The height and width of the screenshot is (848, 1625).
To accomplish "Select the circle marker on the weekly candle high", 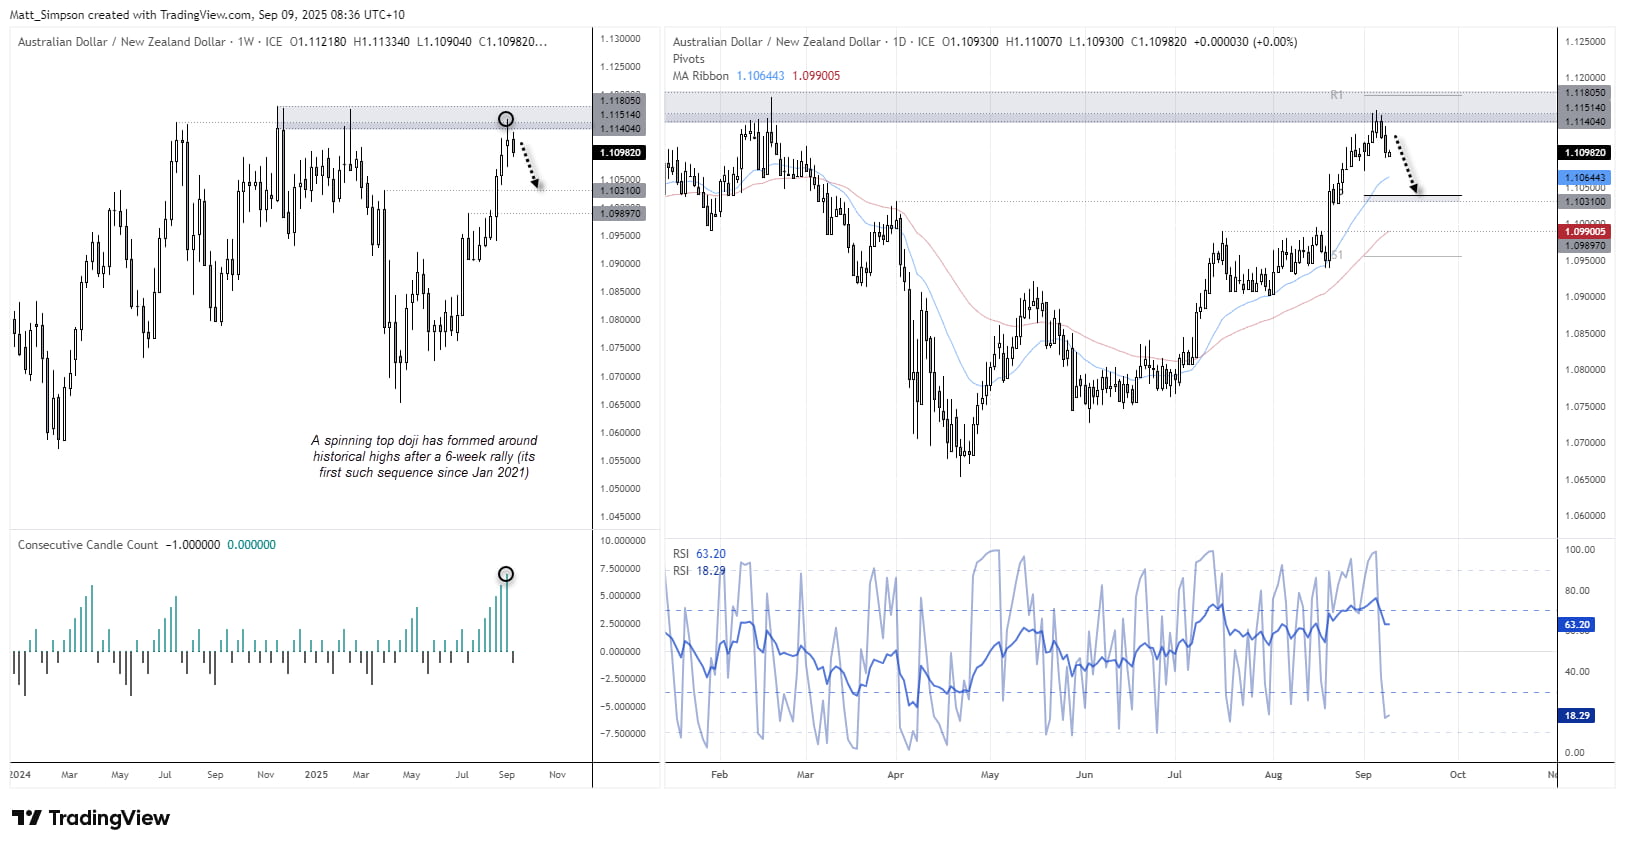I will tap(506, 119).
